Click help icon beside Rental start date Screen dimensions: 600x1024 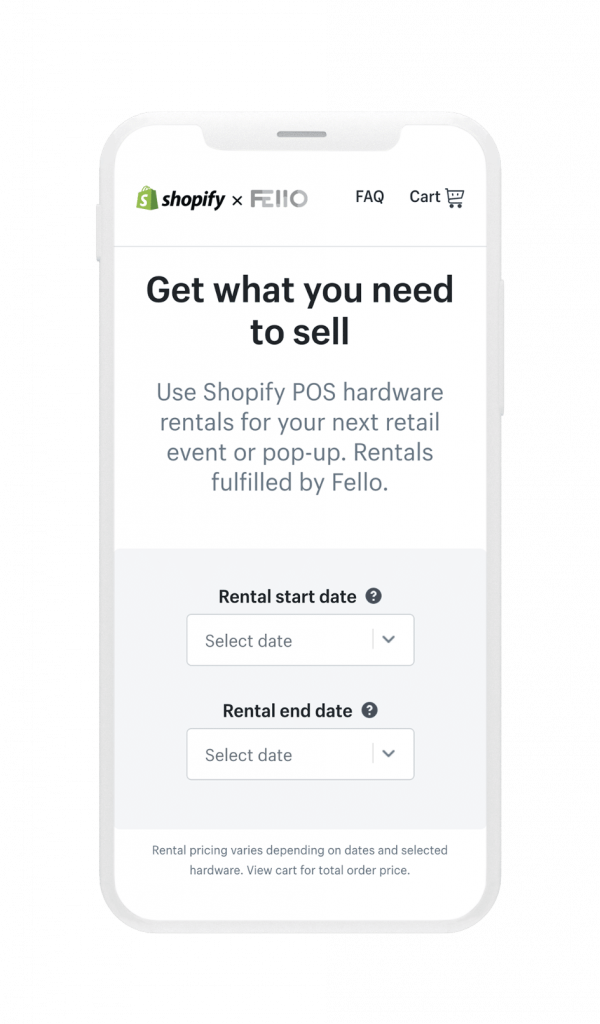point(373,596)
